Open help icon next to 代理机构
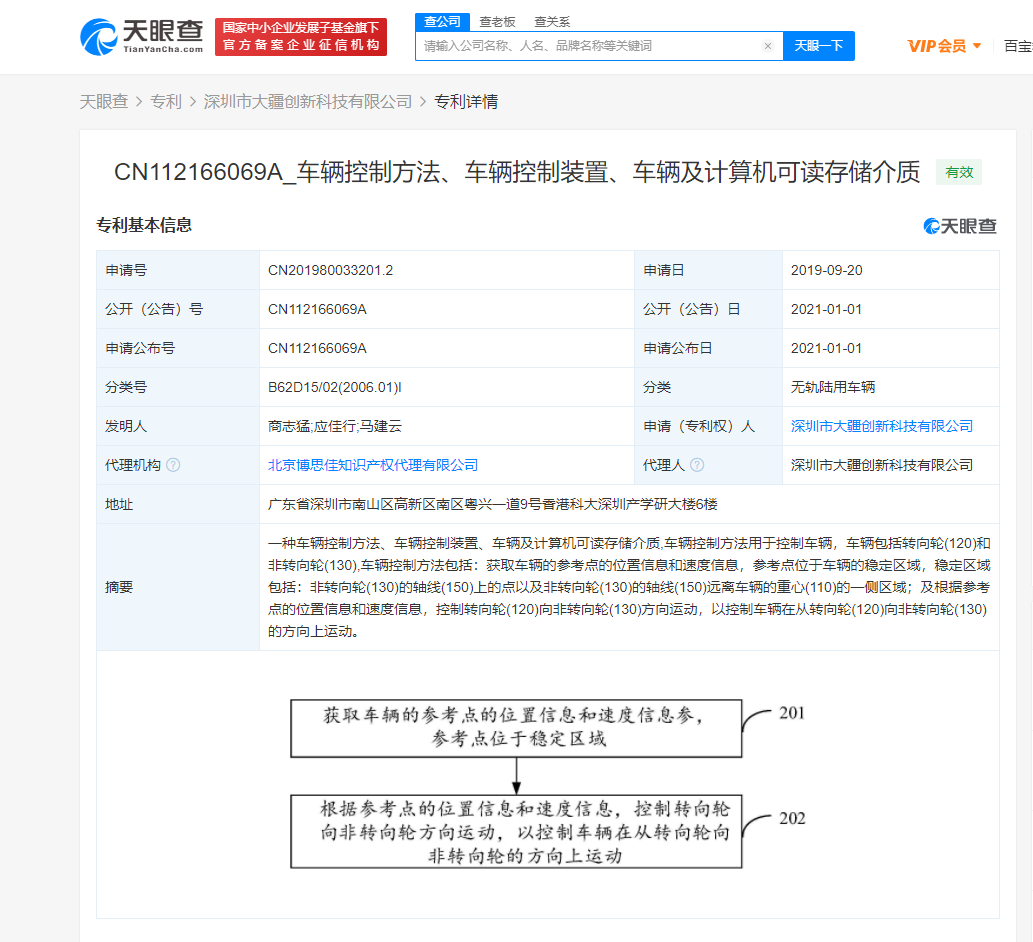The height and width of the screenshot is (942, 1033). 173,465
